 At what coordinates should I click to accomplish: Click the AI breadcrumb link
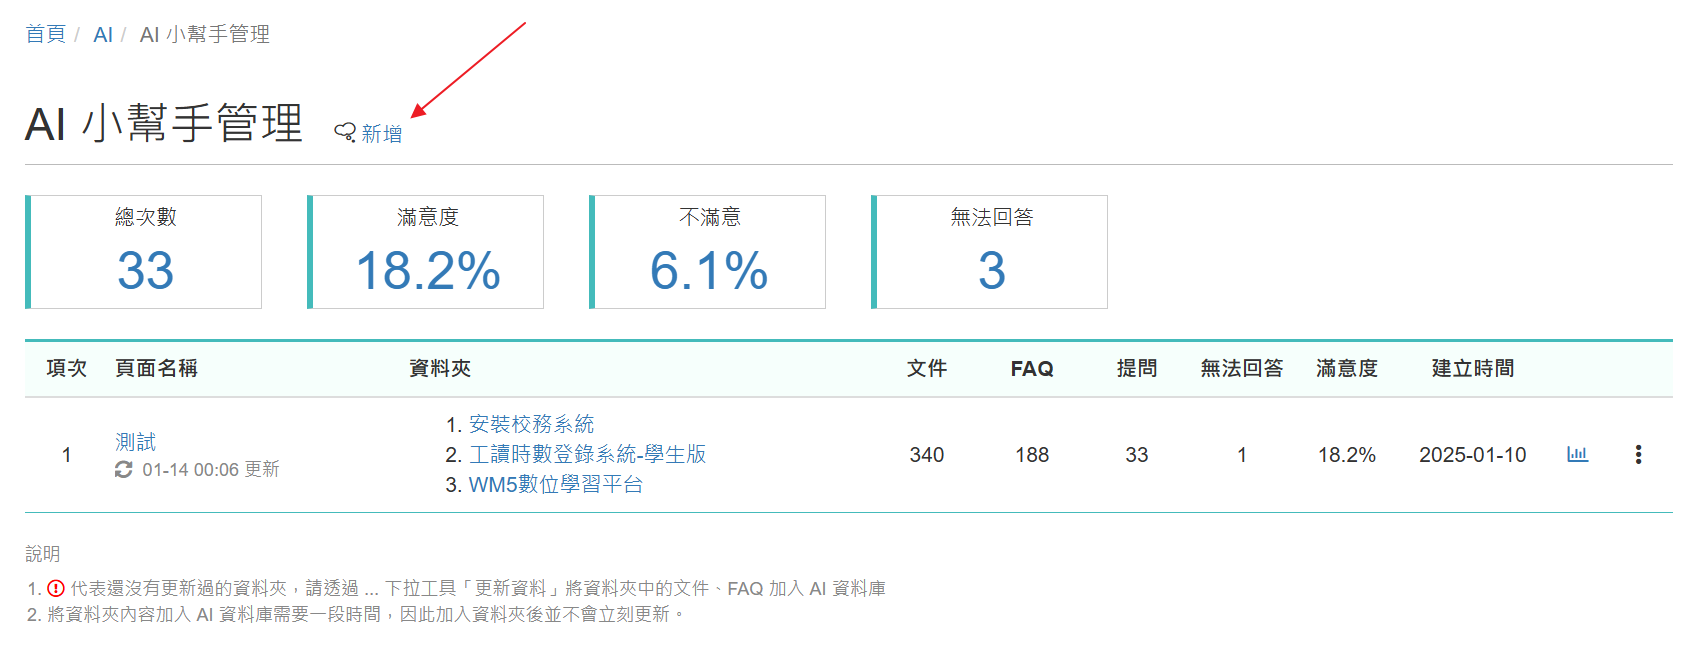click(102, 35)
